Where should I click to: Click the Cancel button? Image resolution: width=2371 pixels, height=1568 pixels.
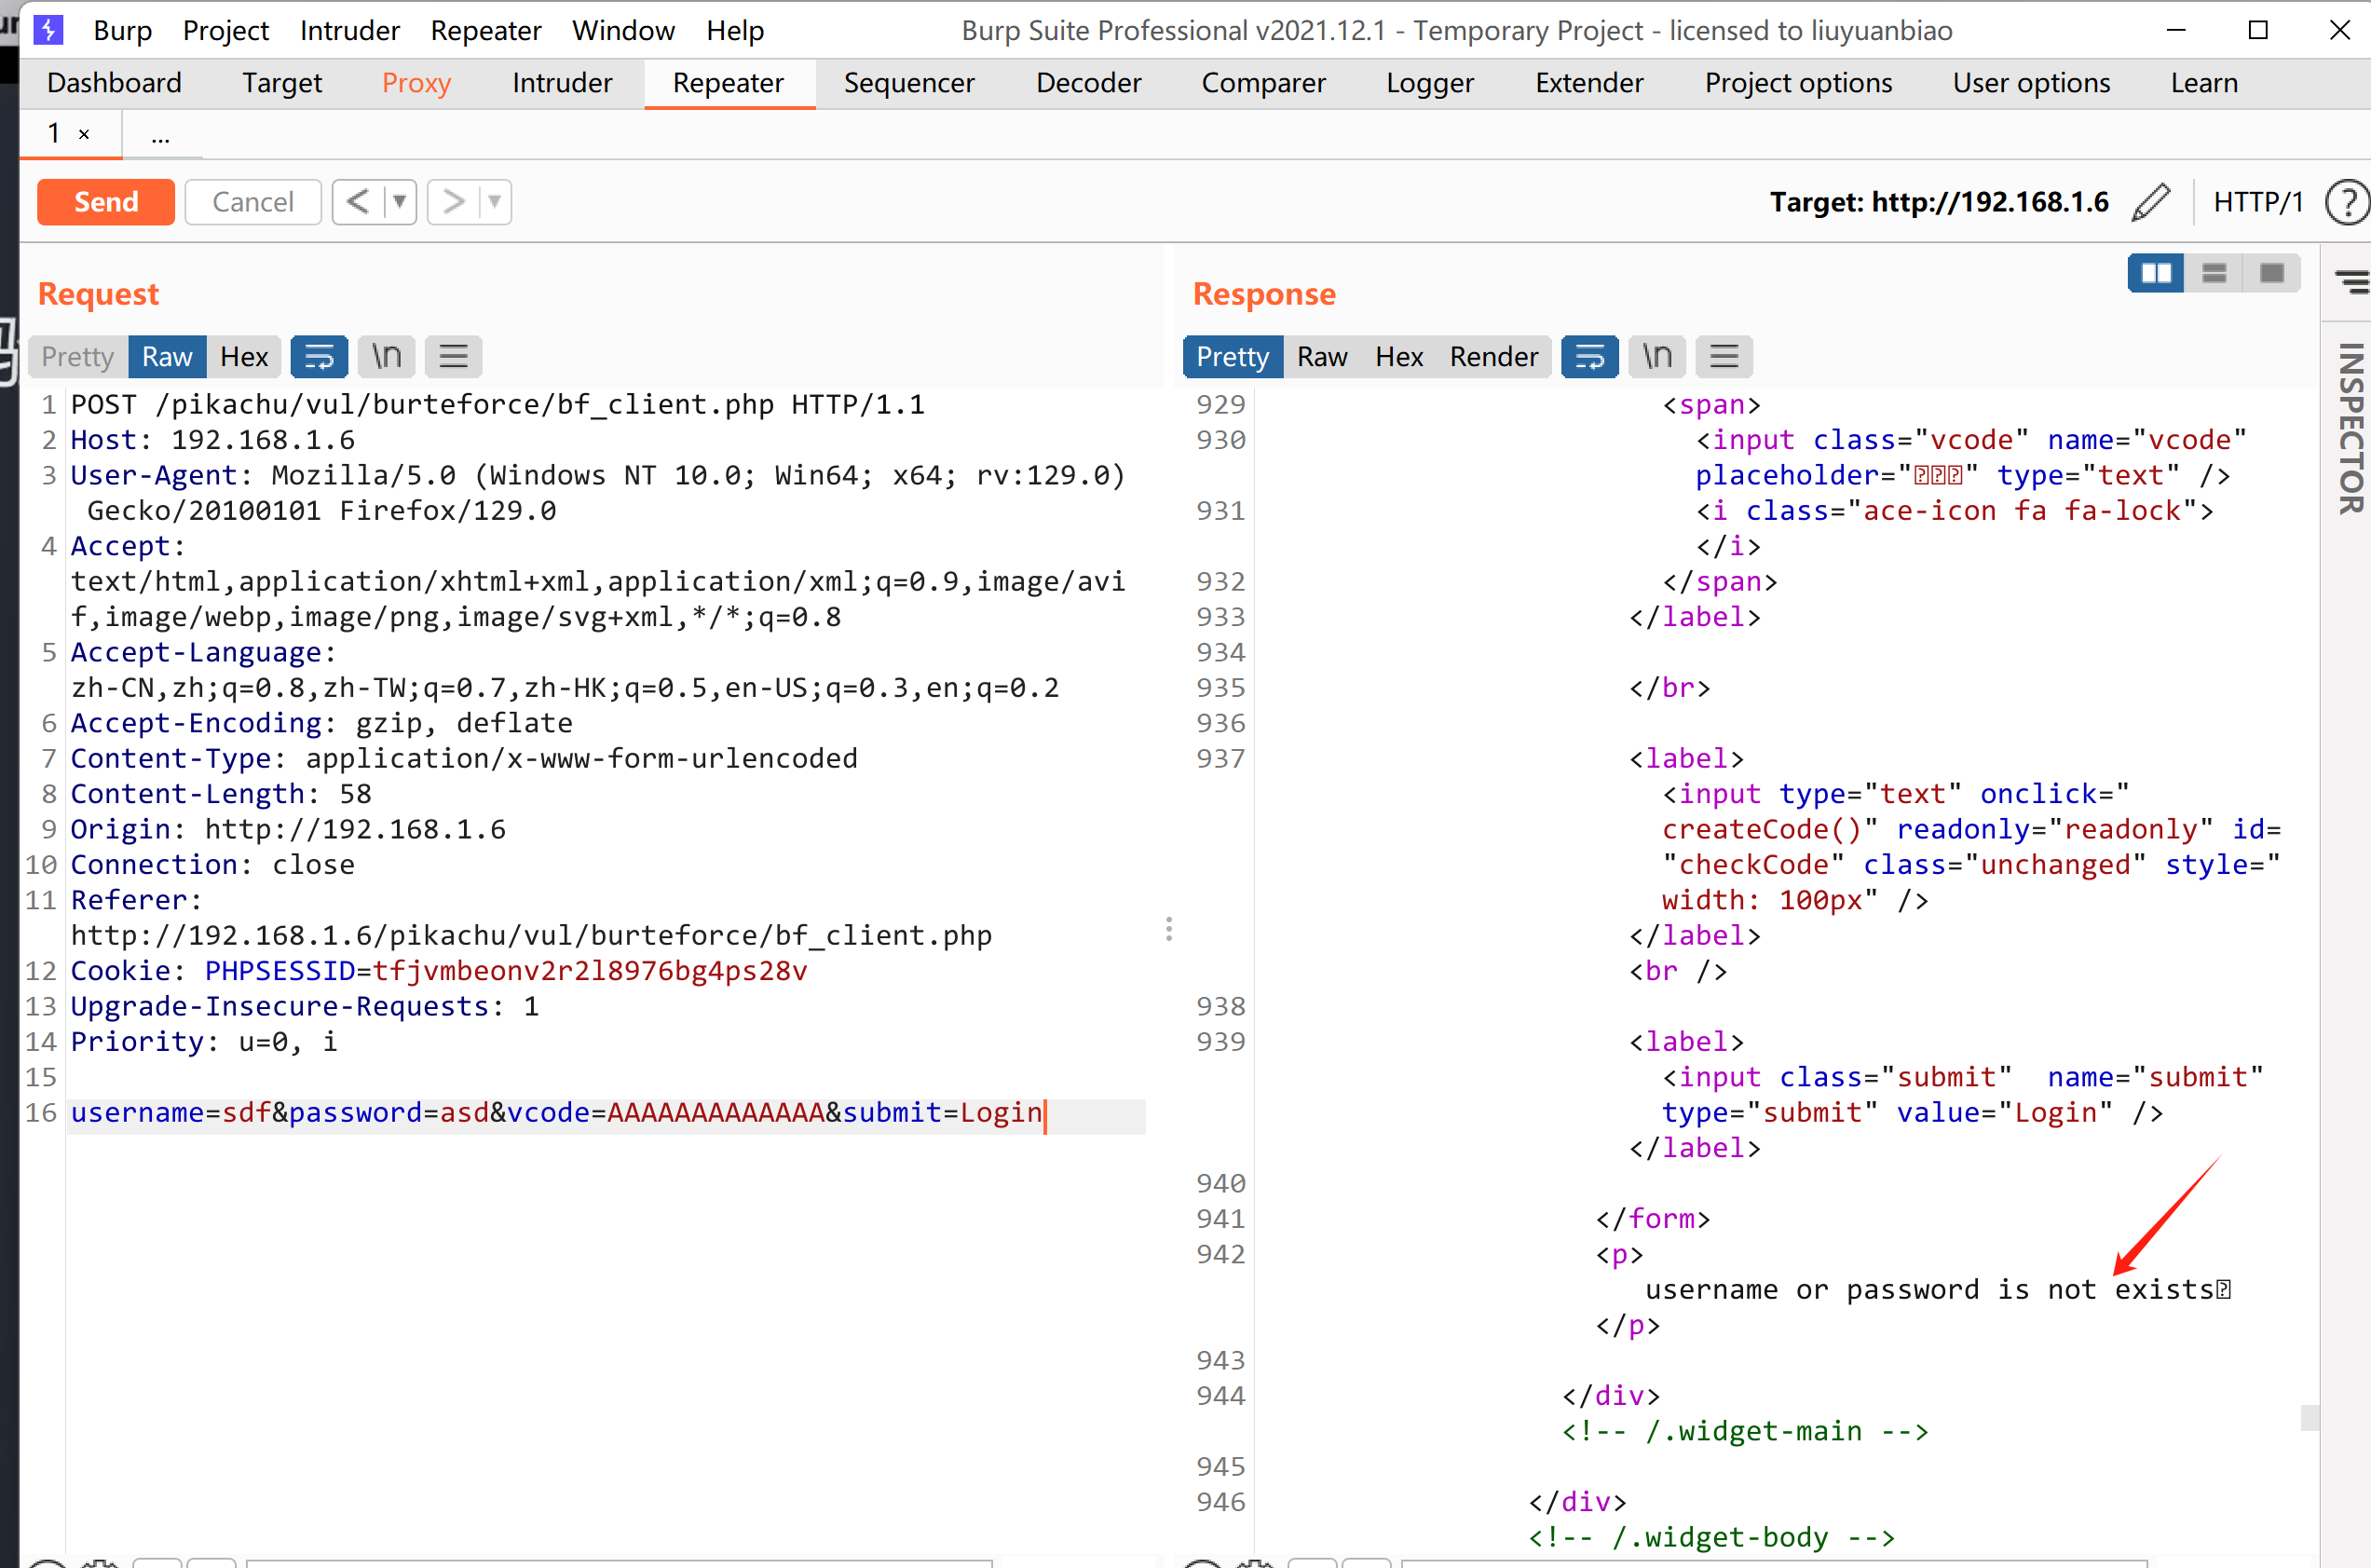click(x=253, y=202)
